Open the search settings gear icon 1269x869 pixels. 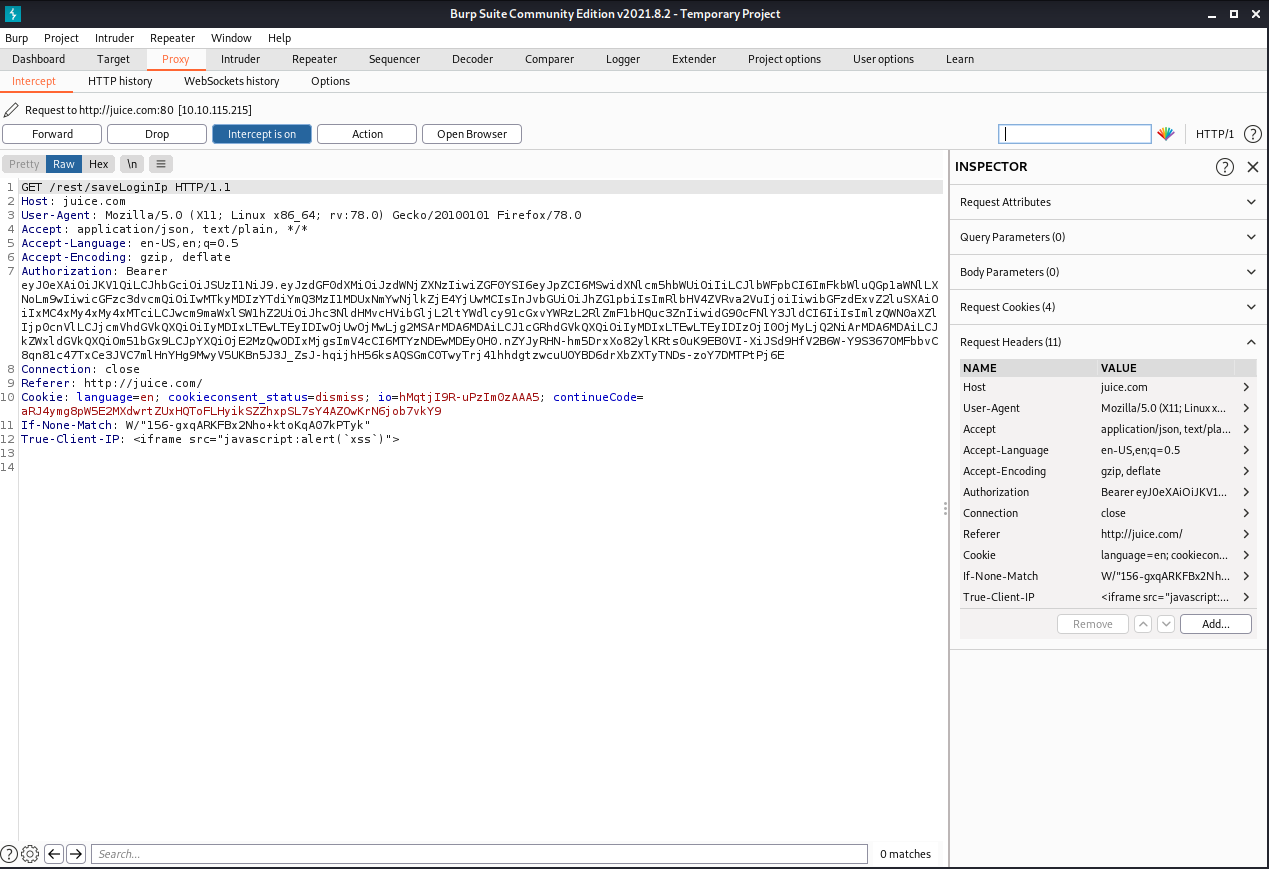[30, 854]
